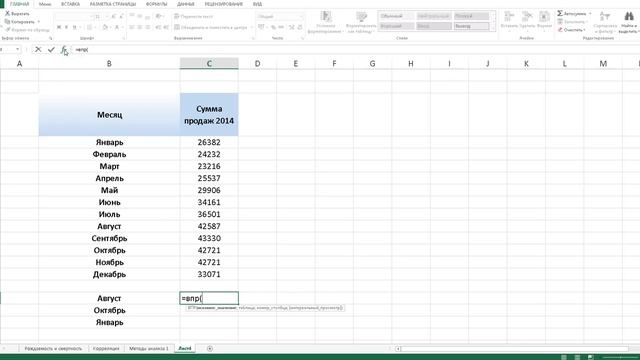Open the Conditional Formatting menu
Image resolution: width=640 pixels, height=360 pixels.
coord(325,22)
